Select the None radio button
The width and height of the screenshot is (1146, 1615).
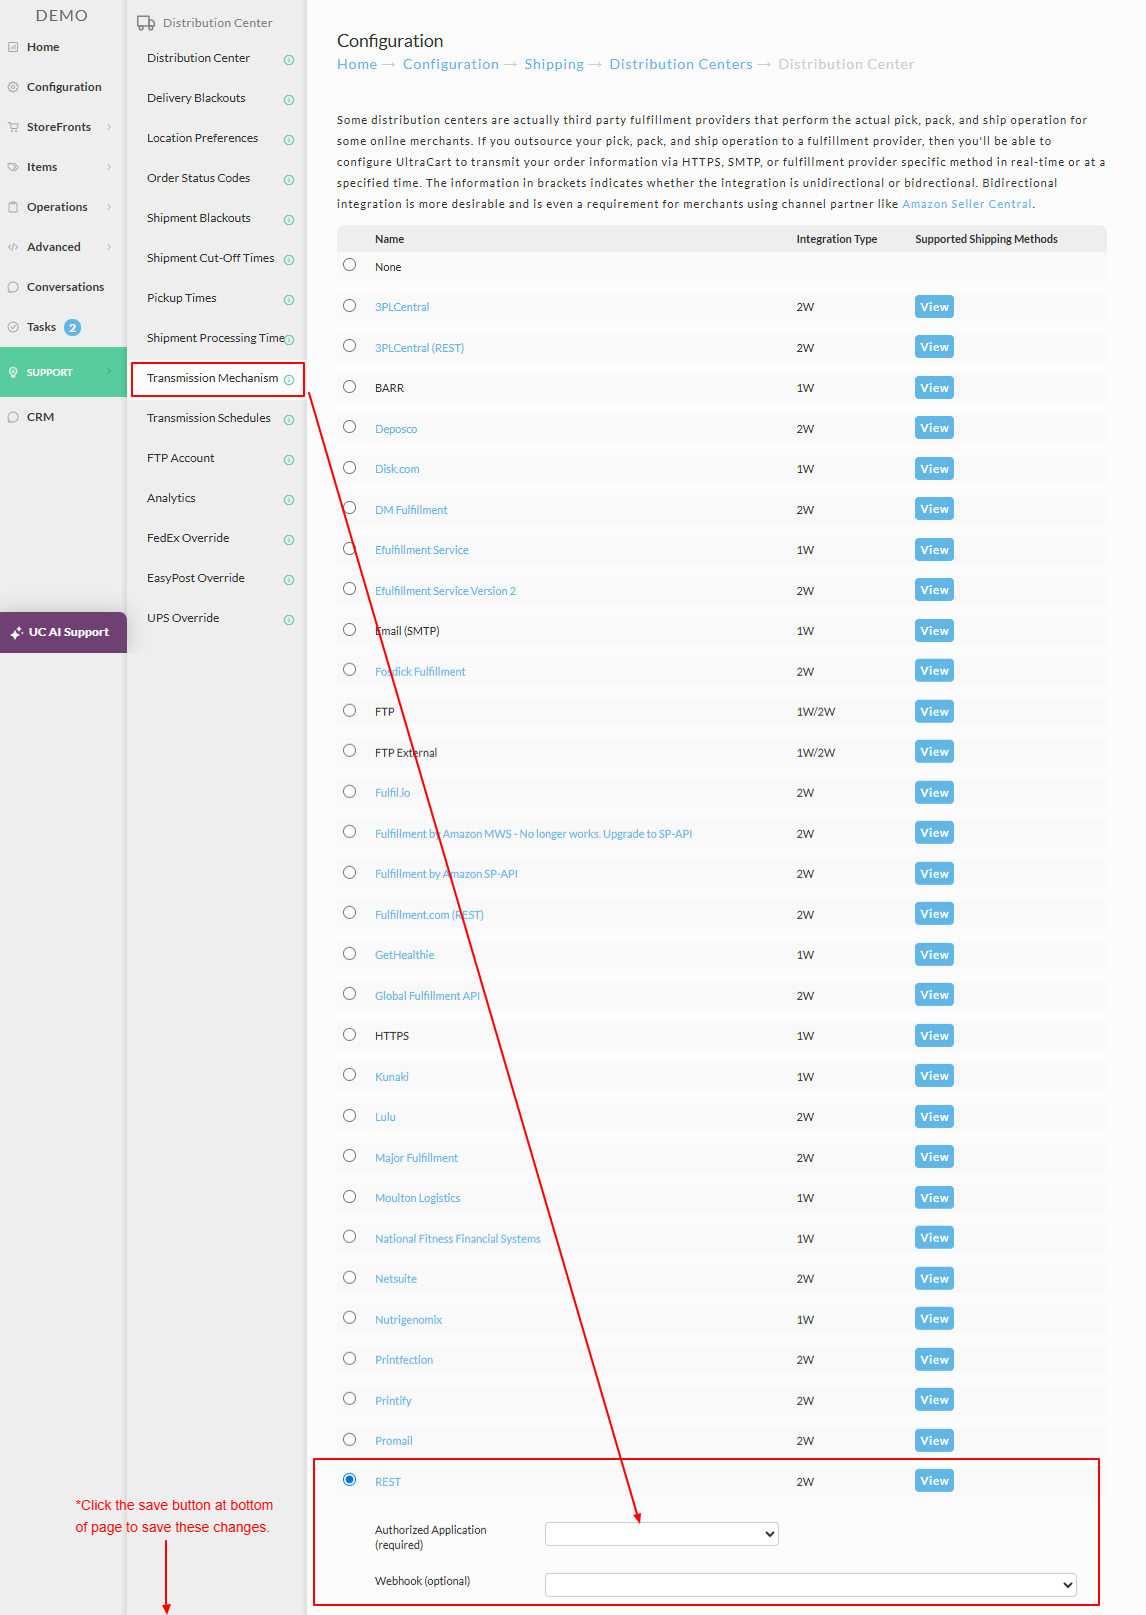point(349,265)
